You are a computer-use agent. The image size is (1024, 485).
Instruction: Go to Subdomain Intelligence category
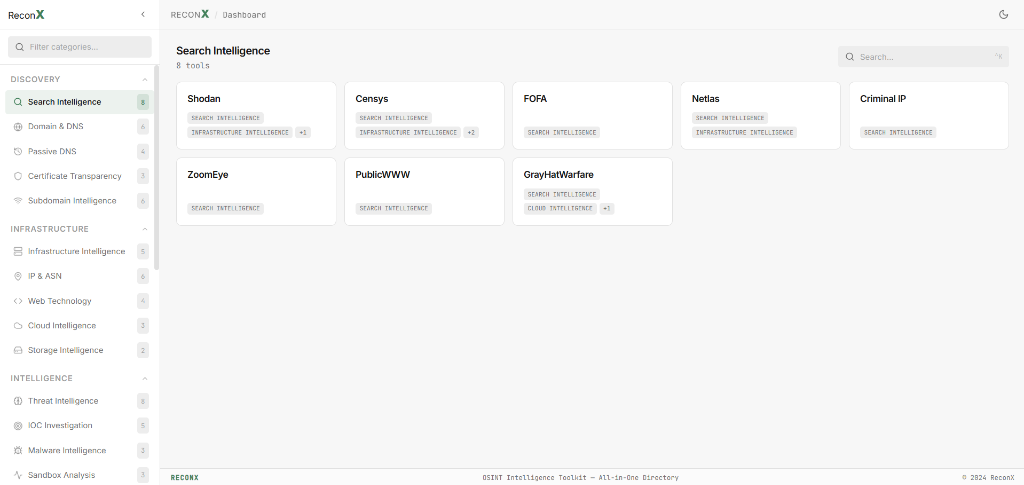tap(80, 201)
